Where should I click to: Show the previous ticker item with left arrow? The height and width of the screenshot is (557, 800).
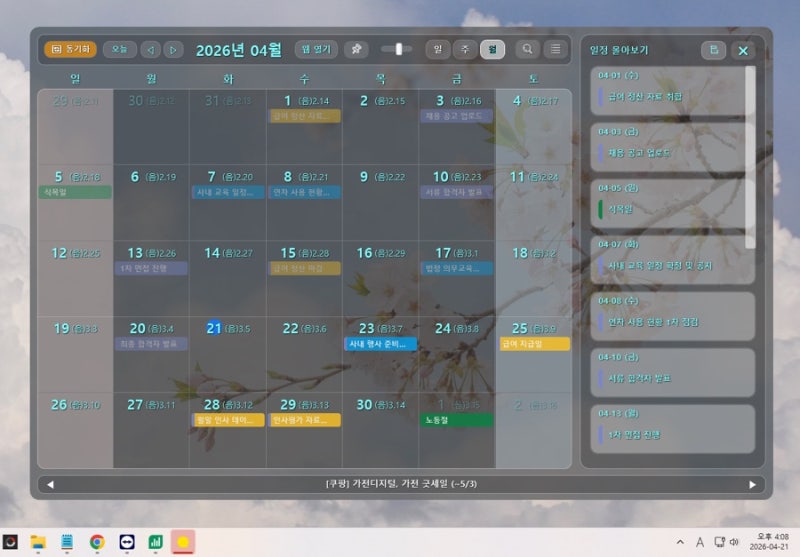50,485
